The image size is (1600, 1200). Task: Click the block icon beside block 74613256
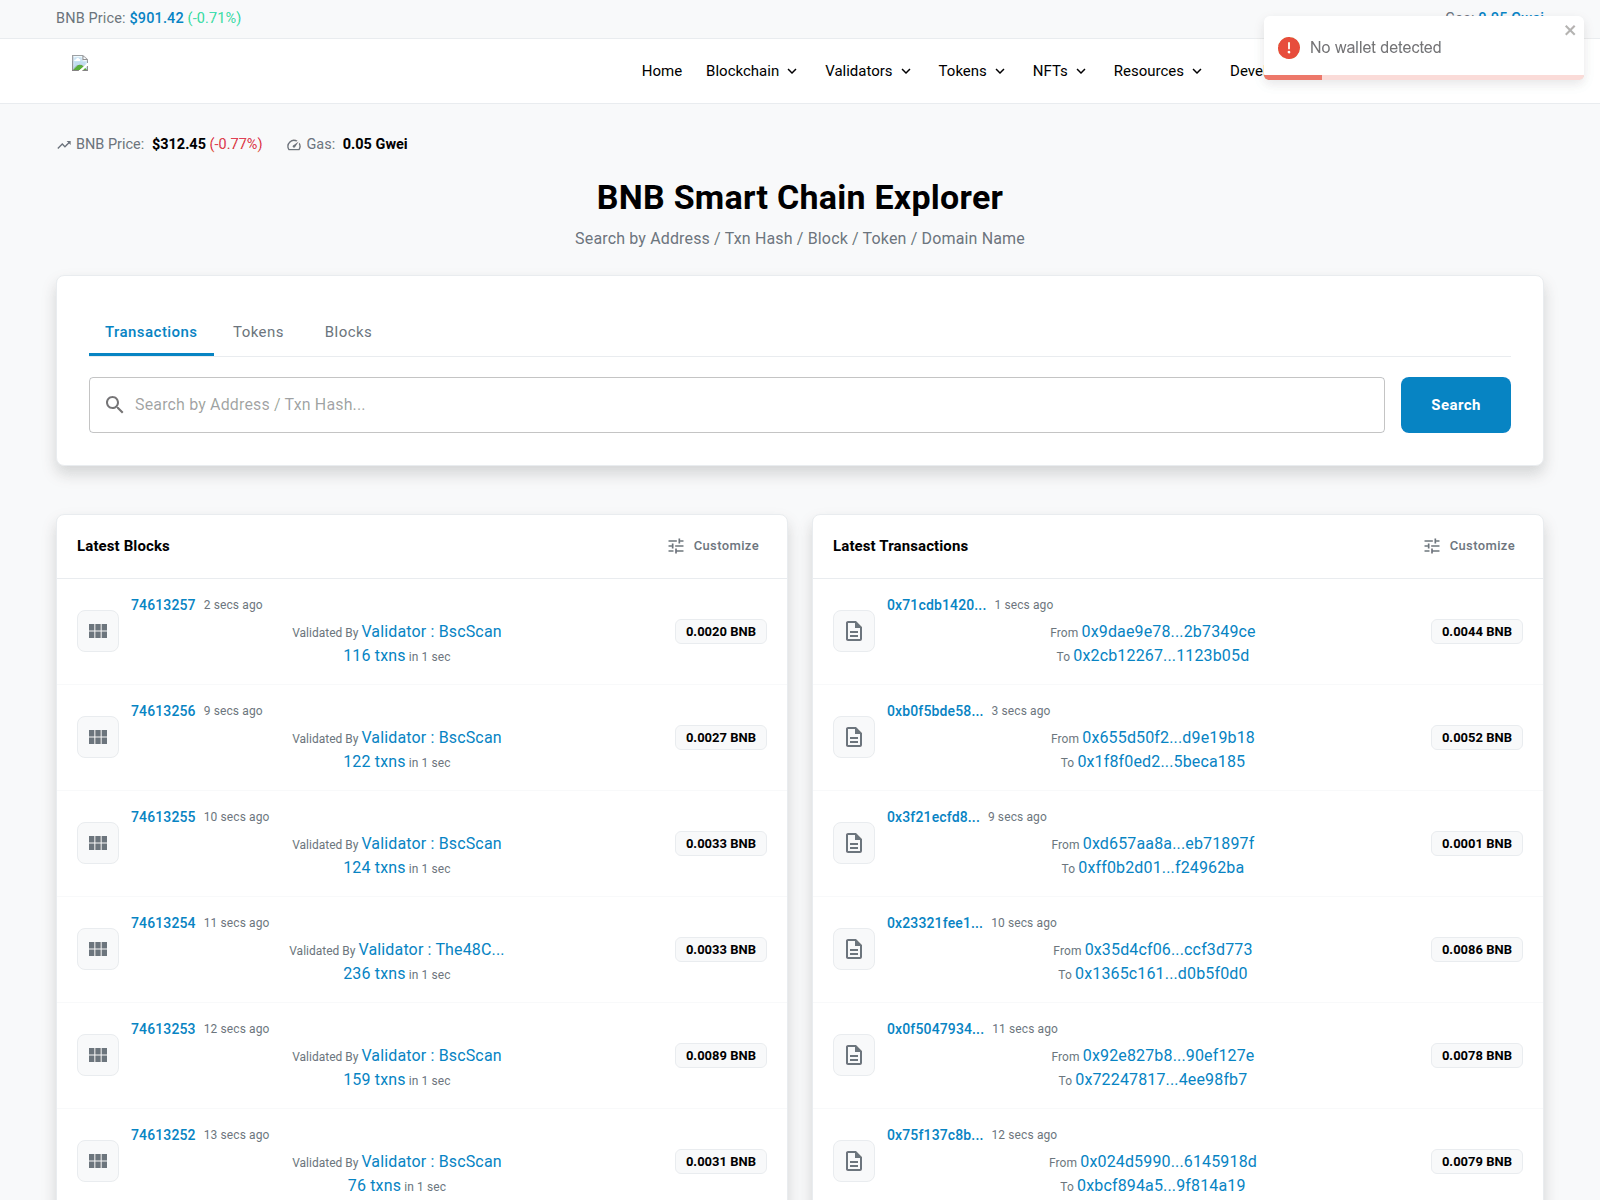click(98, 737)
